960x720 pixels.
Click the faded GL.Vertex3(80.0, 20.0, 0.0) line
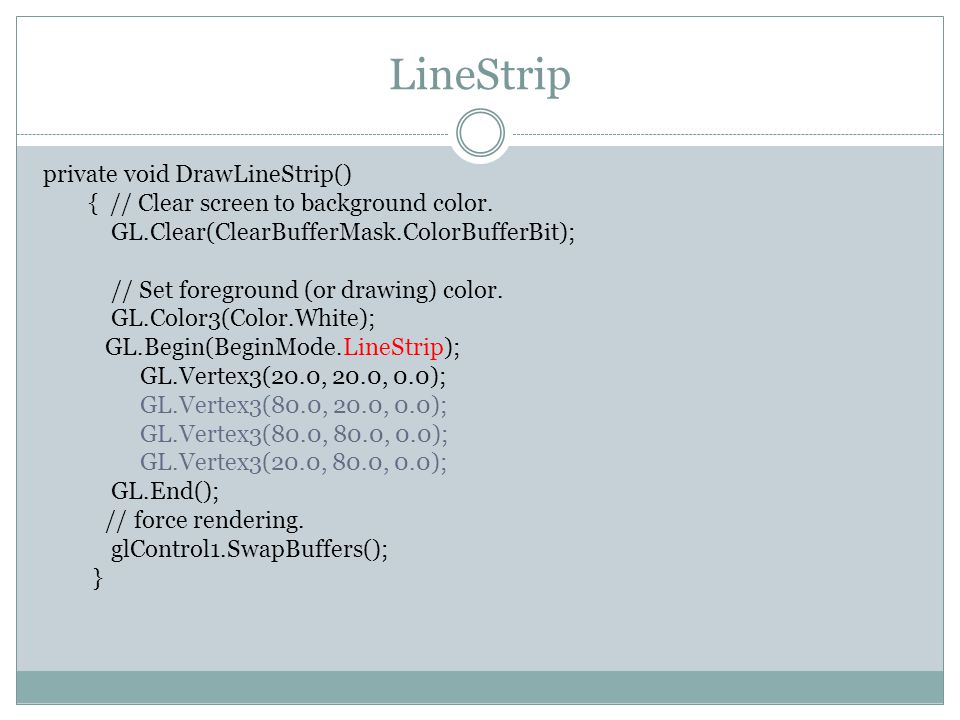click(294, 405)
